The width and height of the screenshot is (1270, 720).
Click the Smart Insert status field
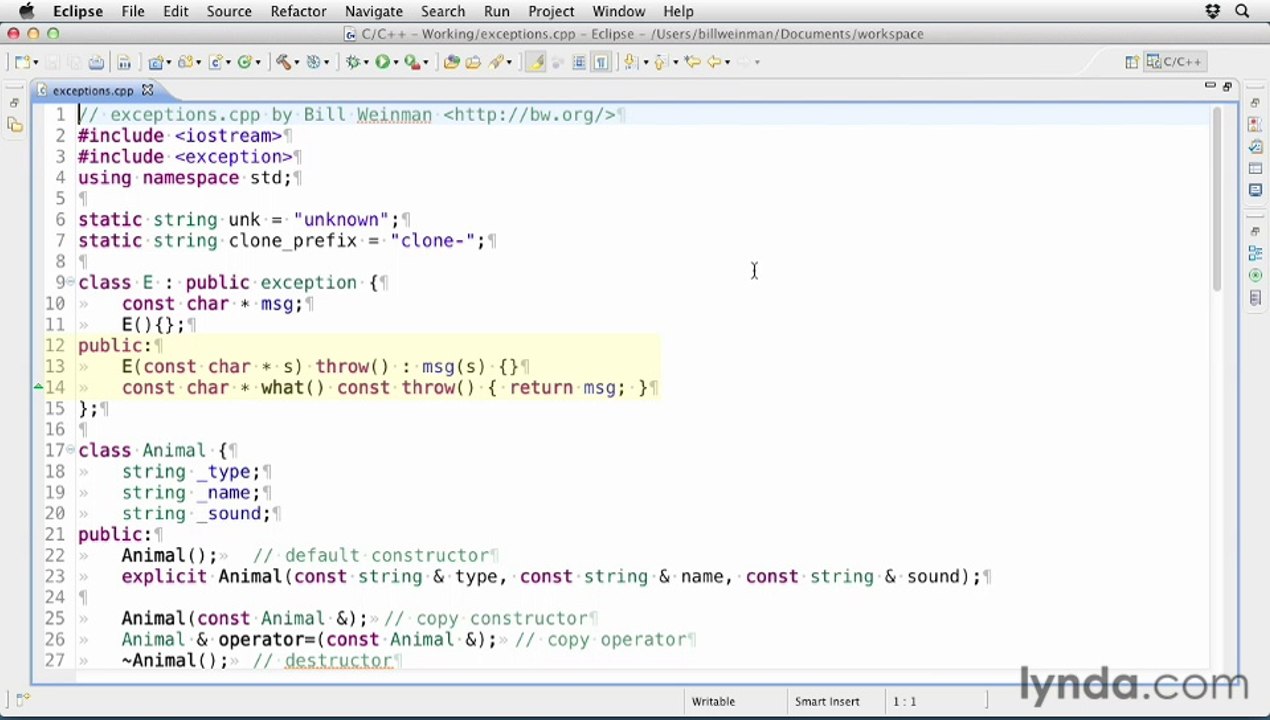(x=827, y=702)
